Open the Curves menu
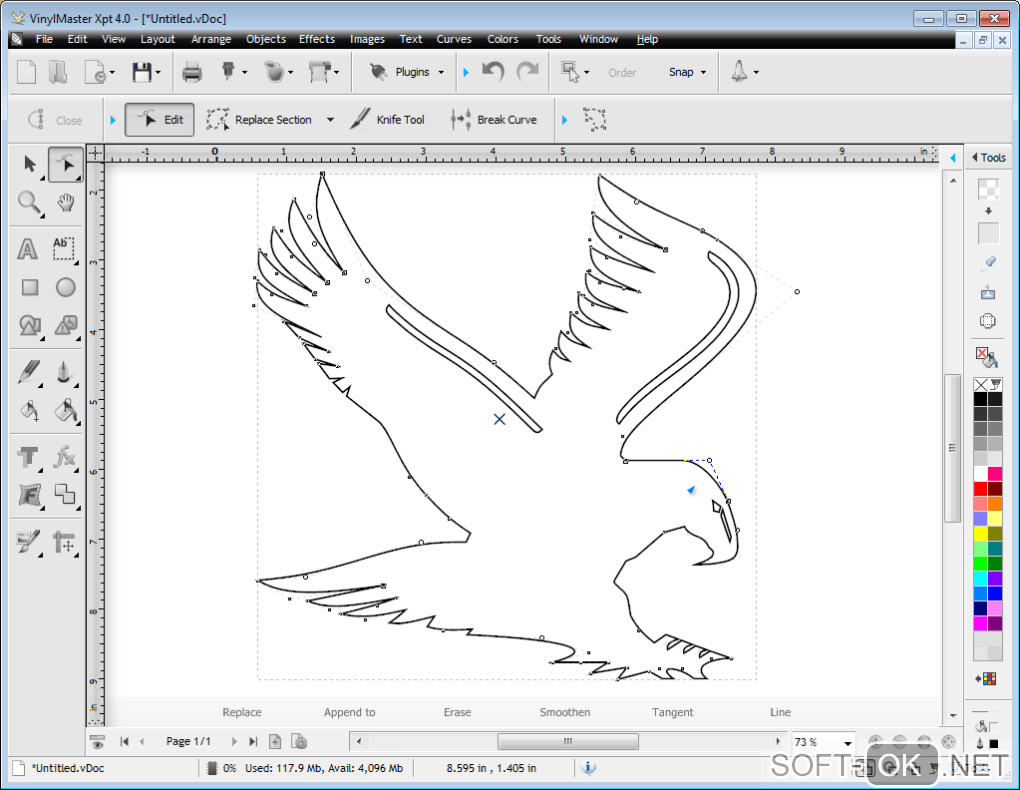Image resolution: width=1020 pixels, height=790 pixels. coord(454,39)
